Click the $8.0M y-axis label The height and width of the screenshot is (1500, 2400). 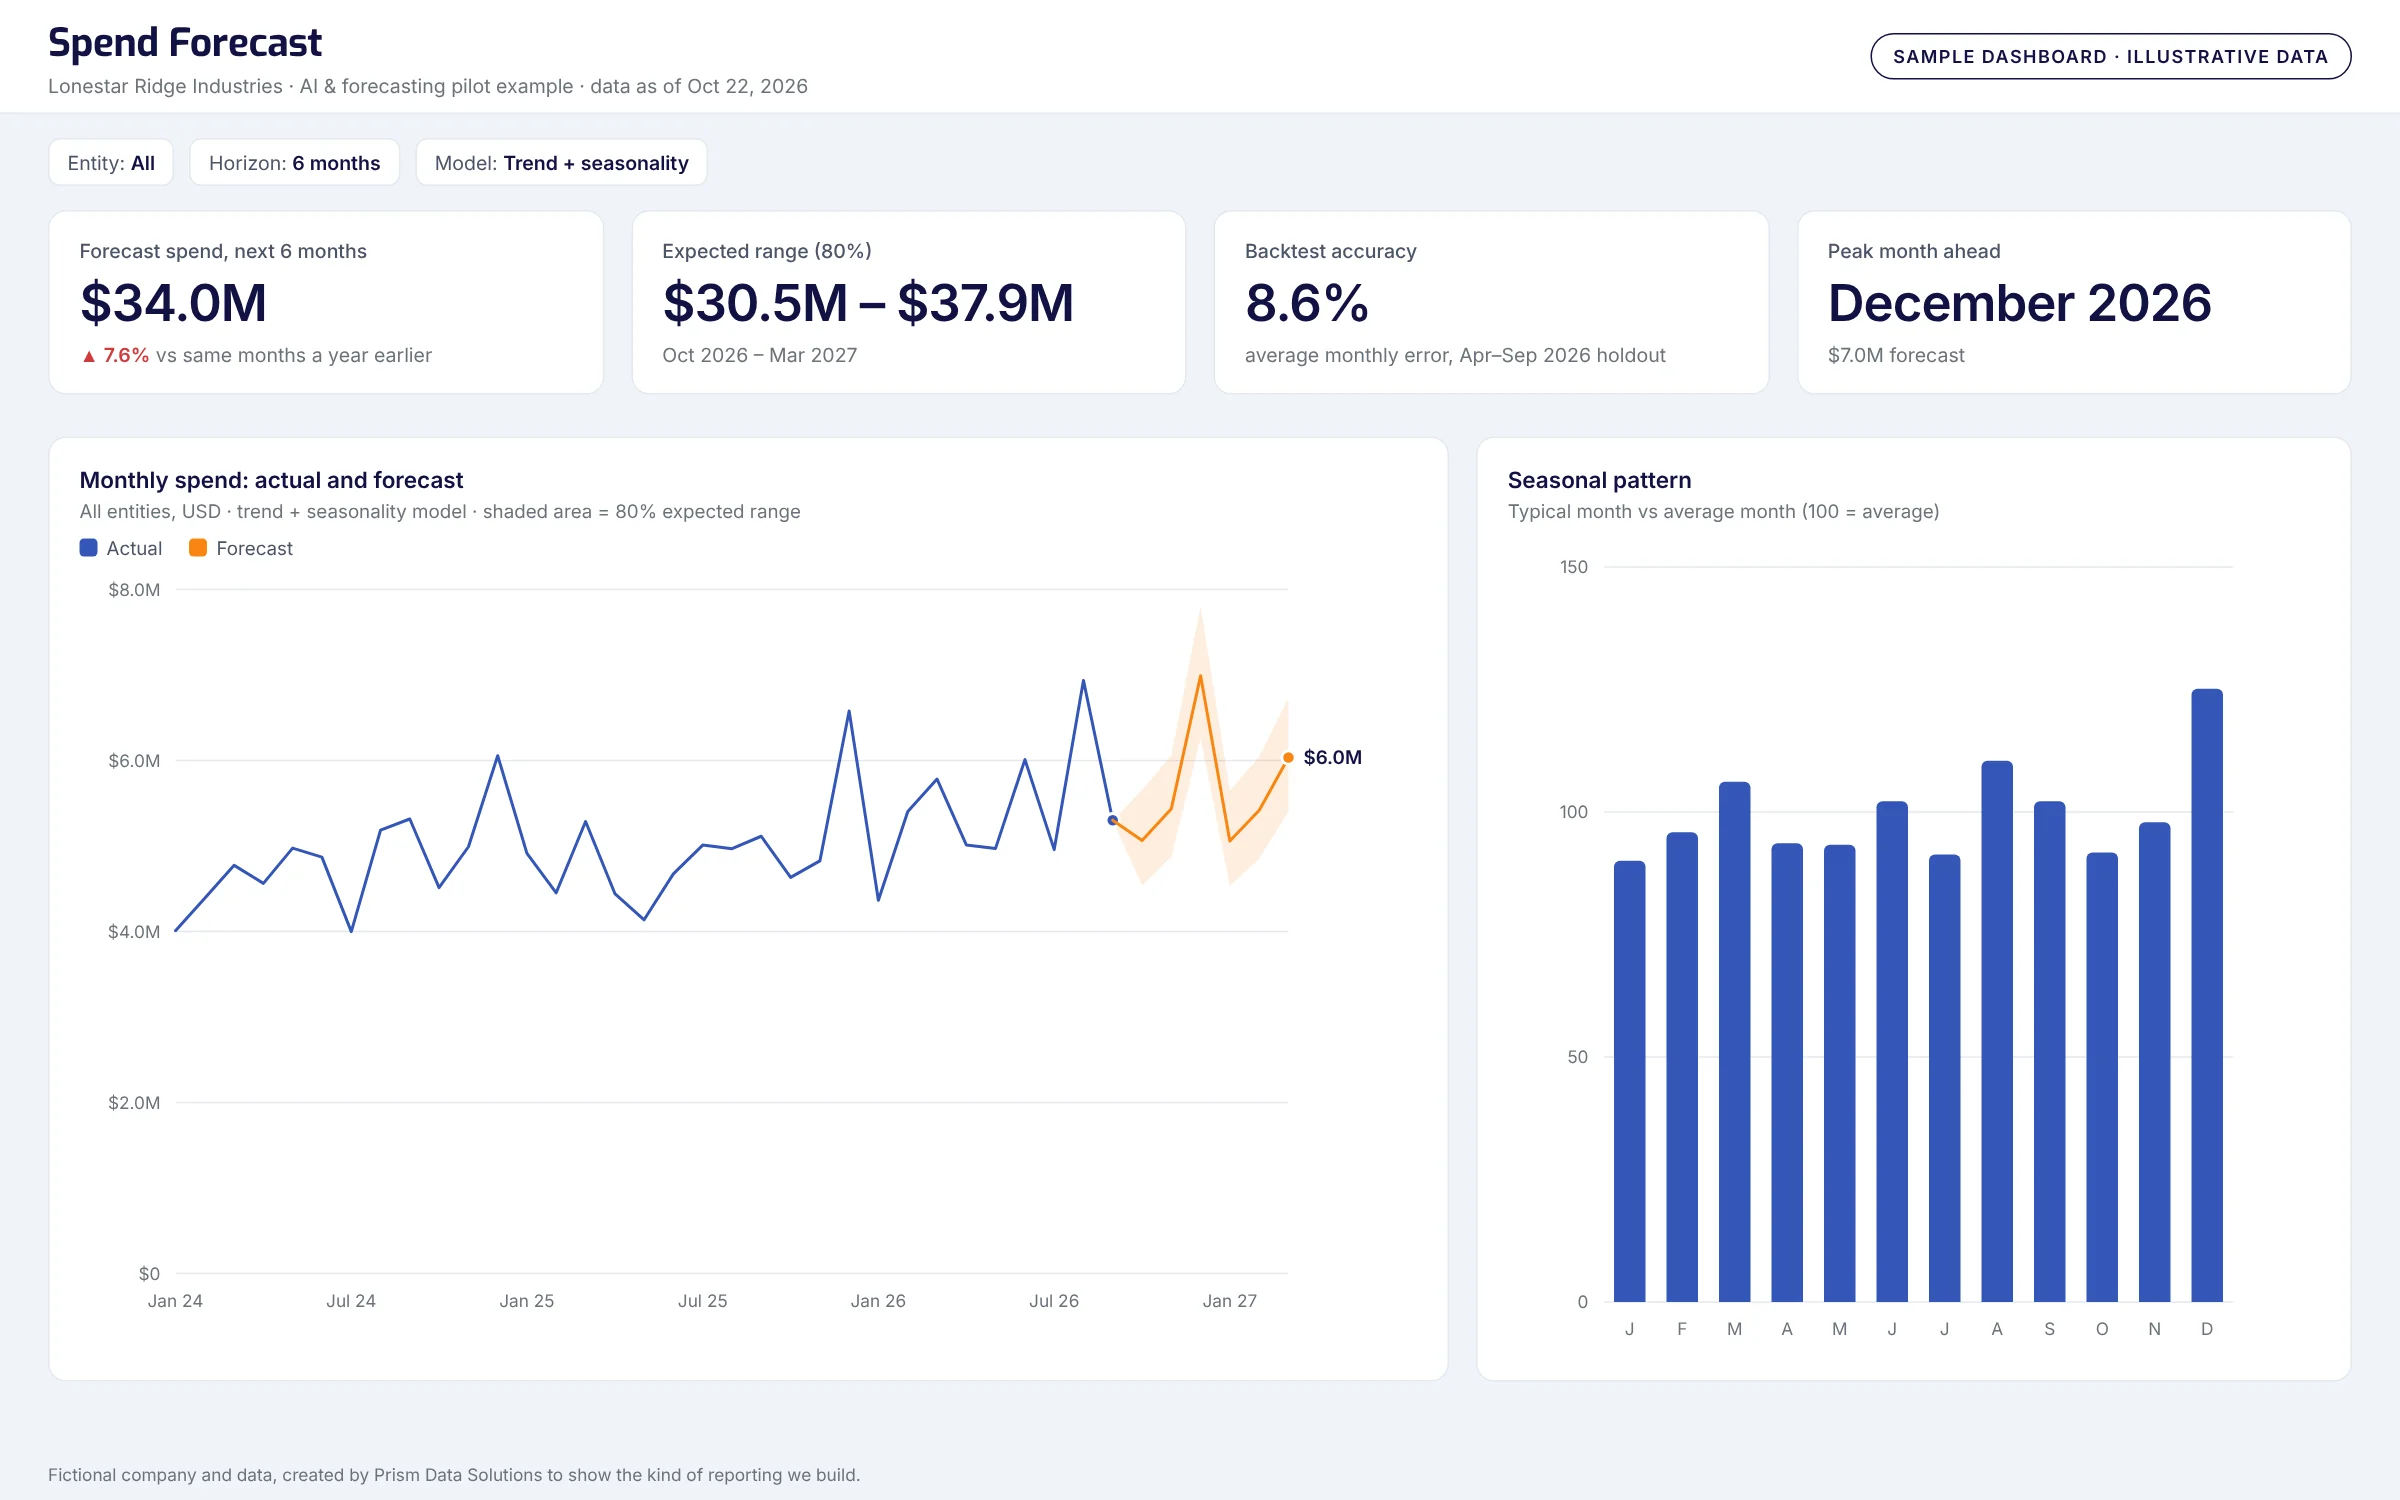pos(134,590)
